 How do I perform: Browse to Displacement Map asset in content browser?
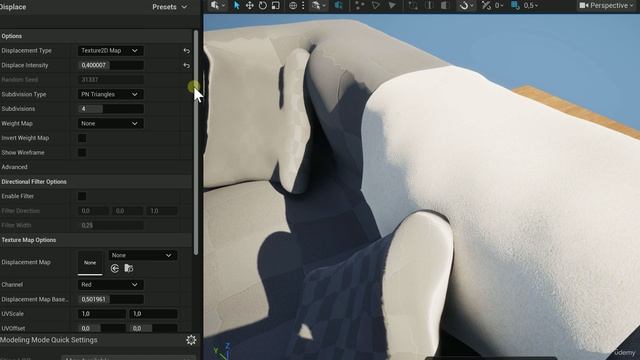tap(129, 268)
